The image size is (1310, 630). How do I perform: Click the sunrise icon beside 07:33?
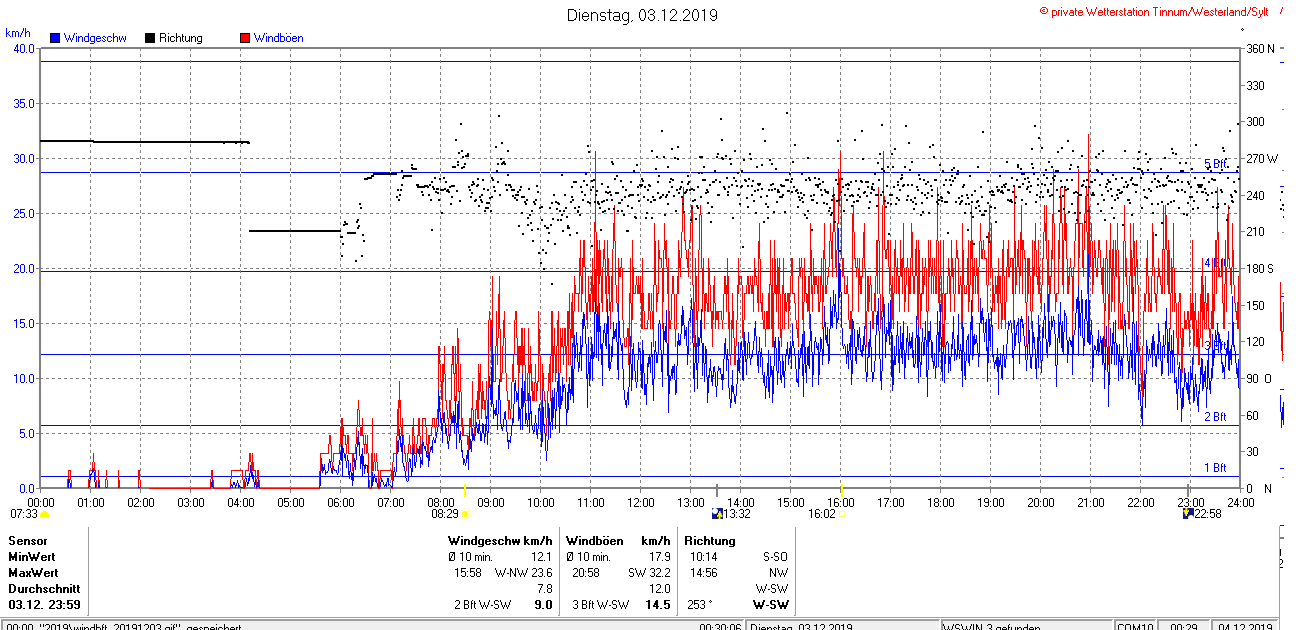(44, 514)
